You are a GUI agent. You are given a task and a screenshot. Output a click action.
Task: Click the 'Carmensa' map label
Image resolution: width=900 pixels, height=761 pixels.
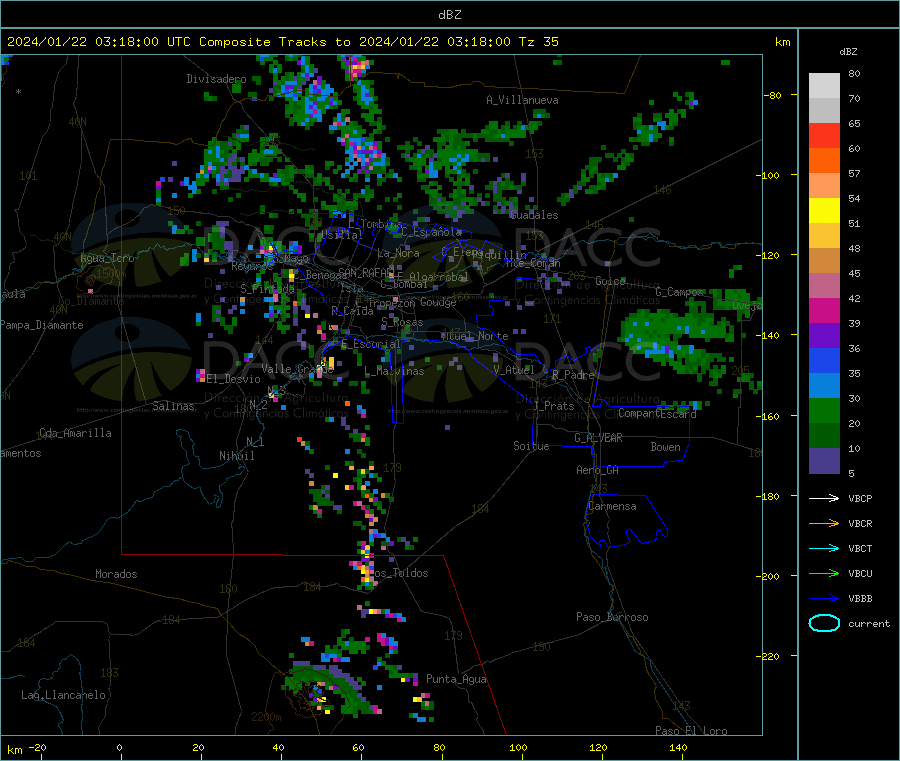click(x=612, y=506)
